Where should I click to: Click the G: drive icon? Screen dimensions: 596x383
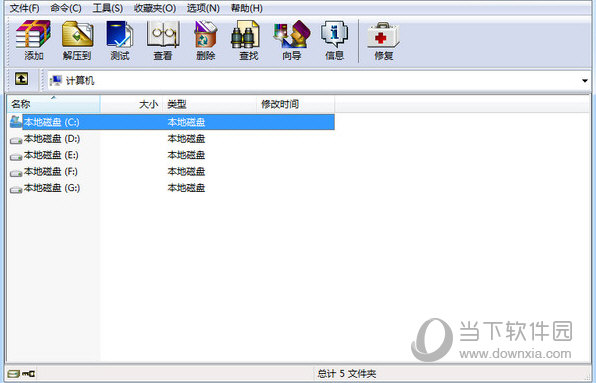tap(16, 189)
